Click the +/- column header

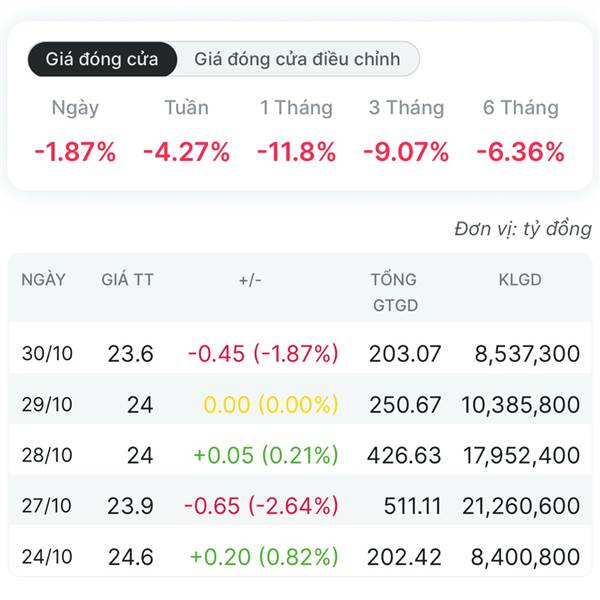pos(250,280)
